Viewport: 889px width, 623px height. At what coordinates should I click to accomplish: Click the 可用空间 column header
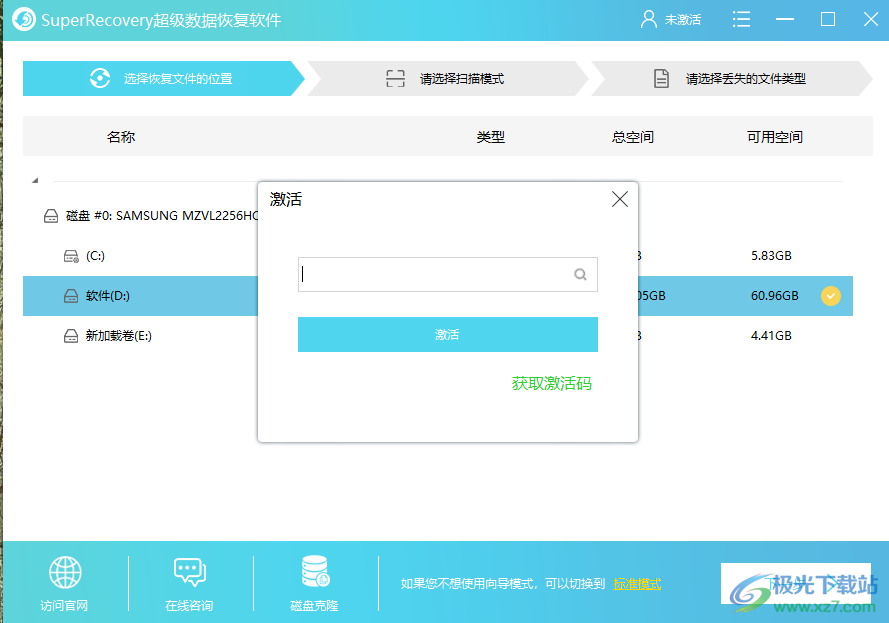(x=774, y=137)
